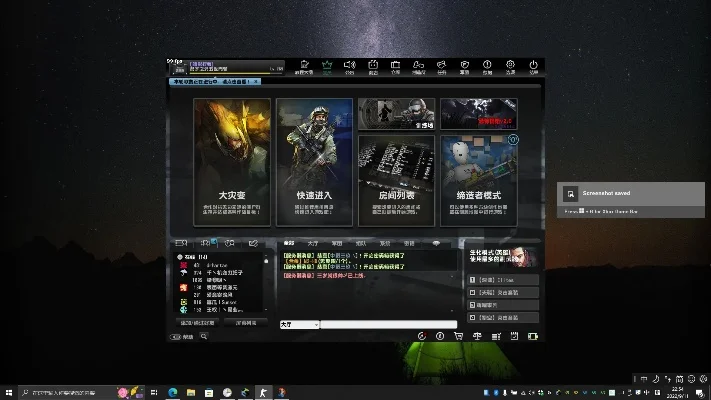Image resolution: width=711 pixels, height=400 pixels.
Task: Focus the chat message input field
Action: pos(389,324)
